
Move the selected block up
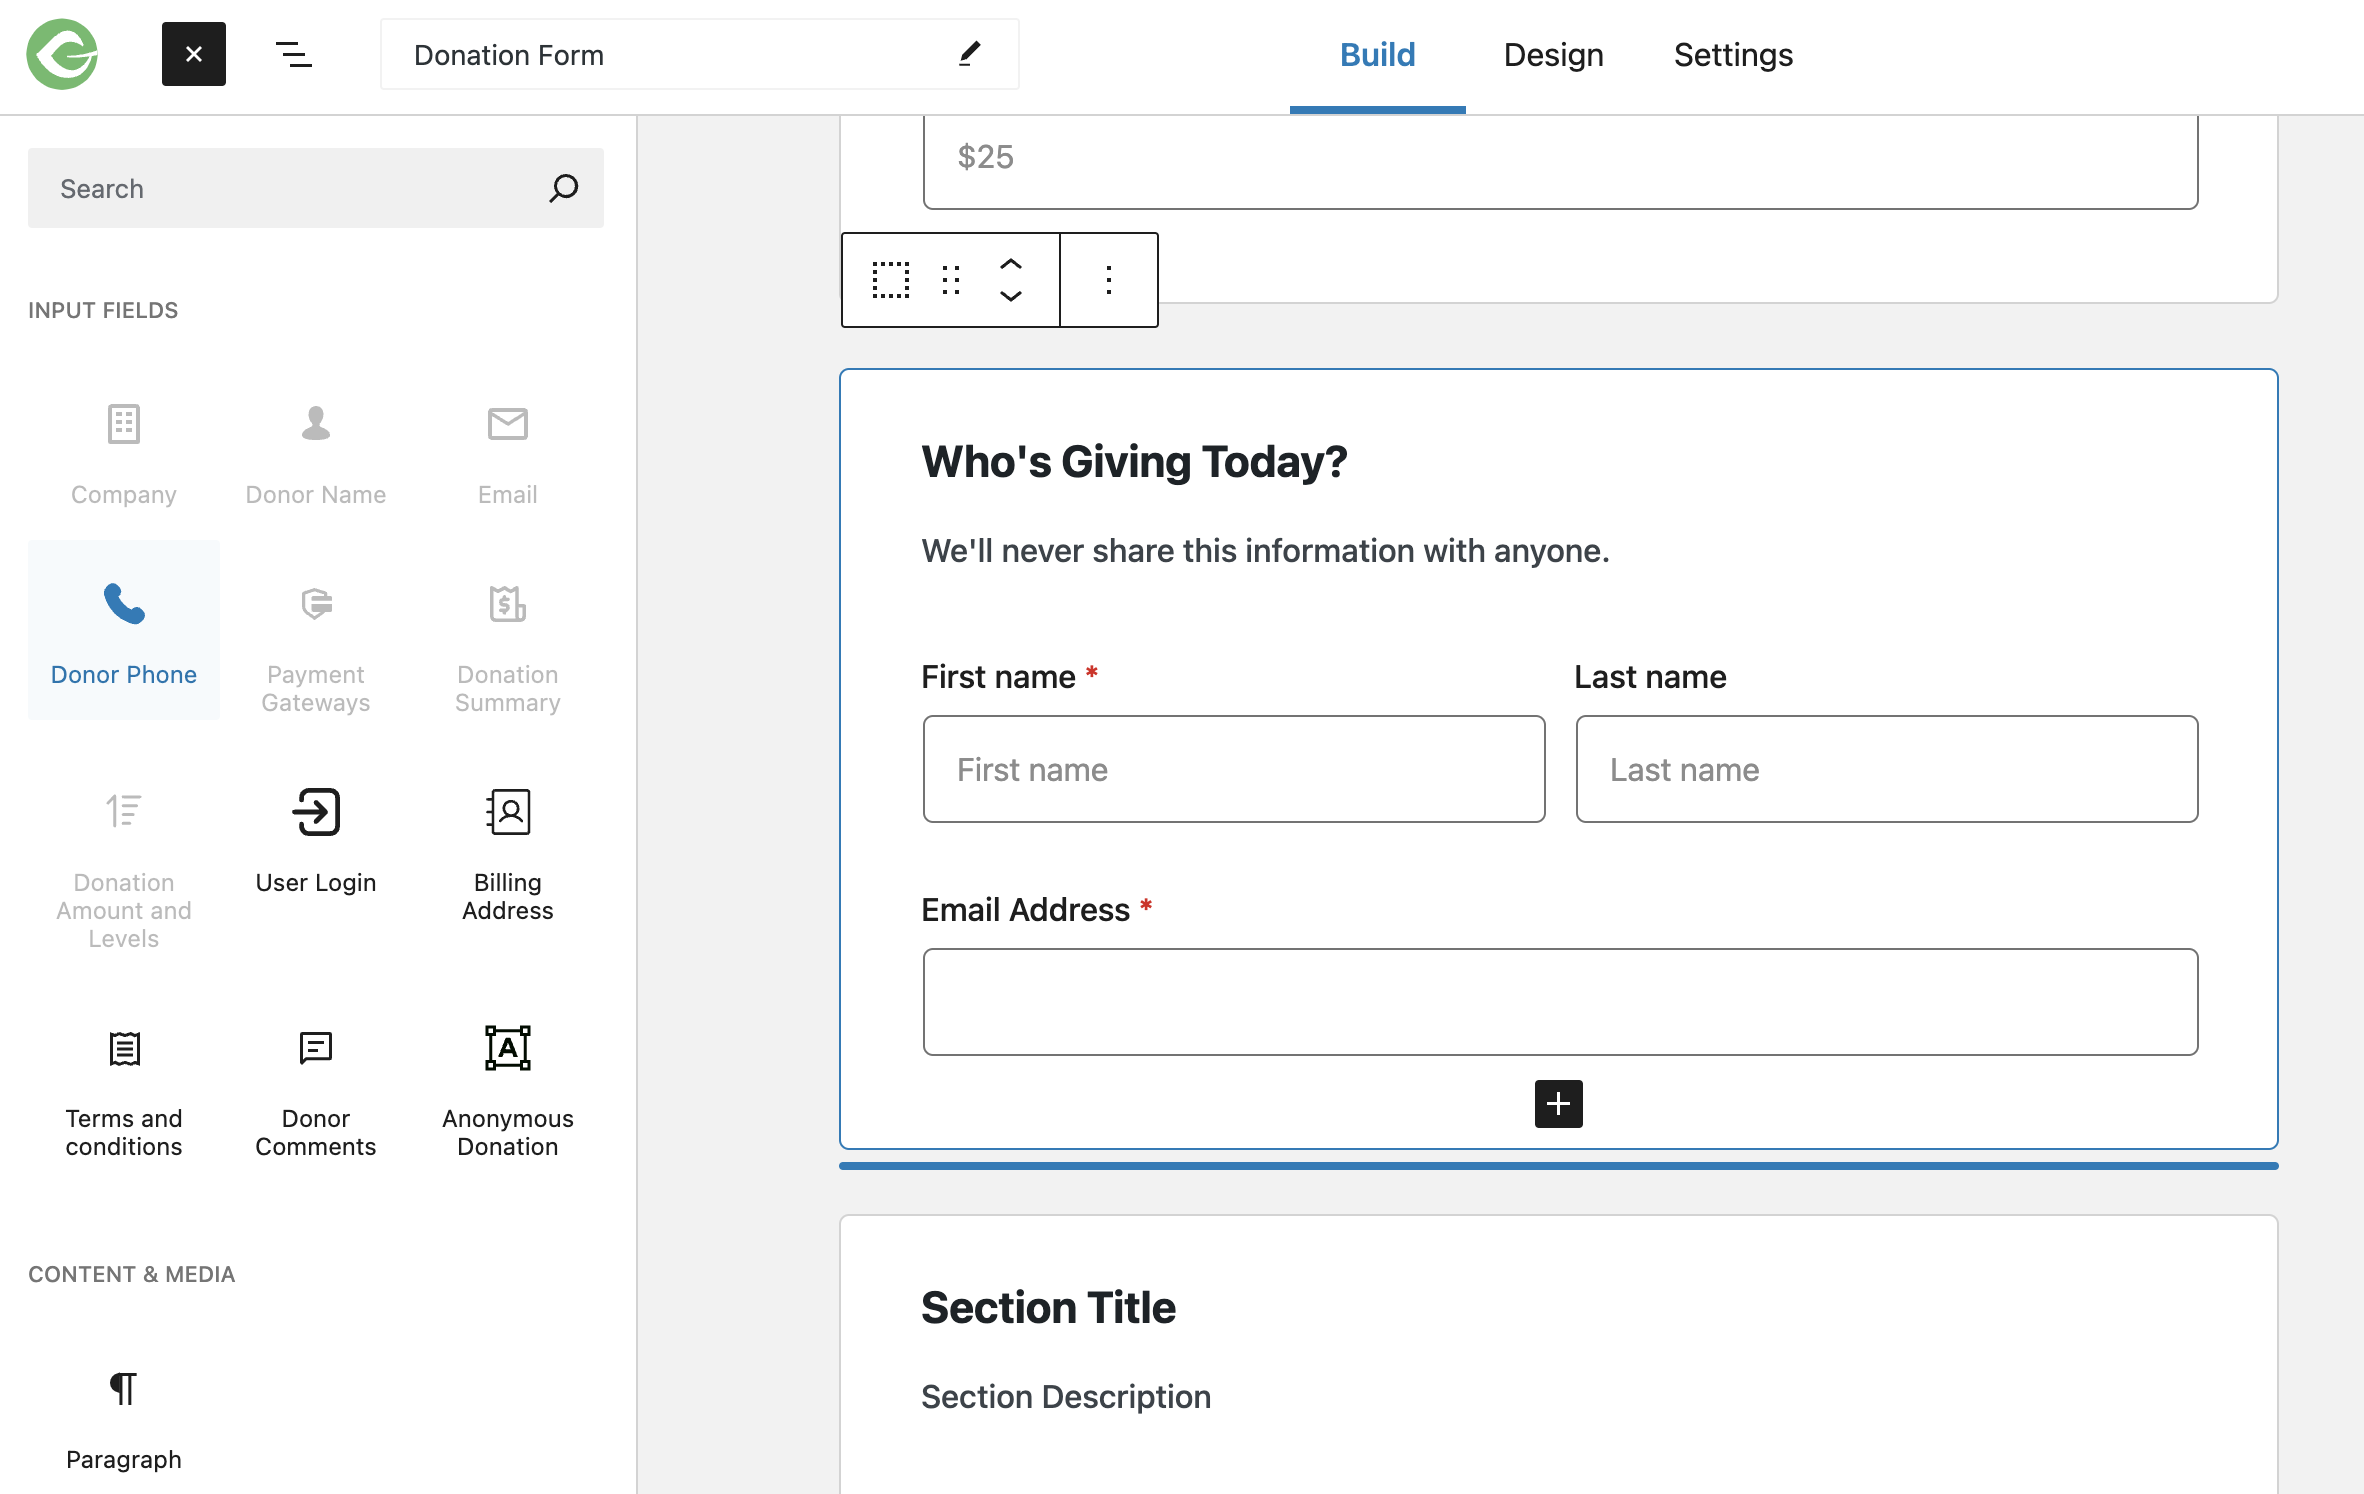coord(1011,266)
